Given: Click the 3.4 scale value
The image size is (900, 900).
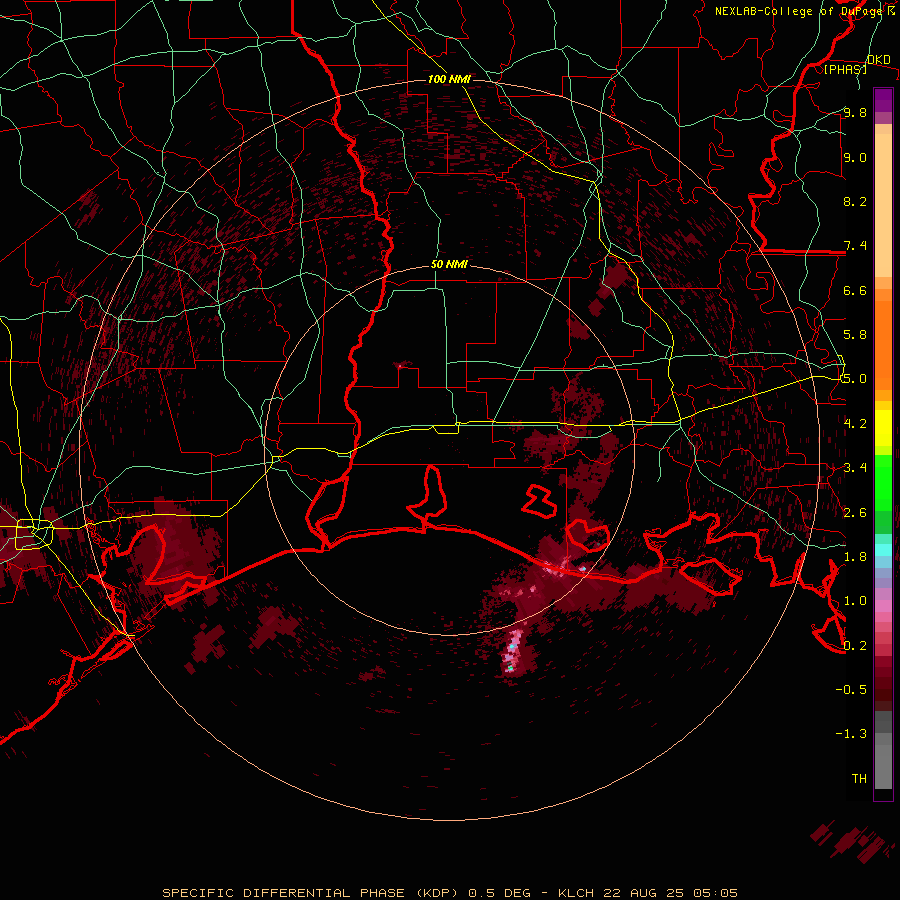Looking at the screenshot, I should (855, 468).
